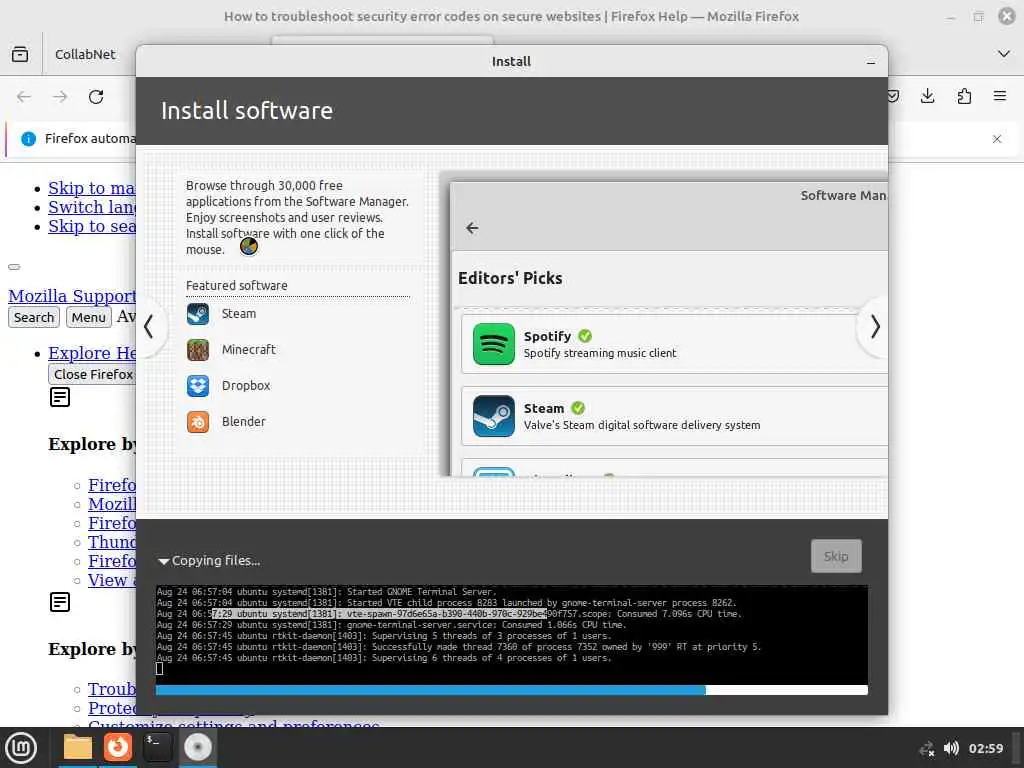Collapse the Copying files log expander

(163, 561)
